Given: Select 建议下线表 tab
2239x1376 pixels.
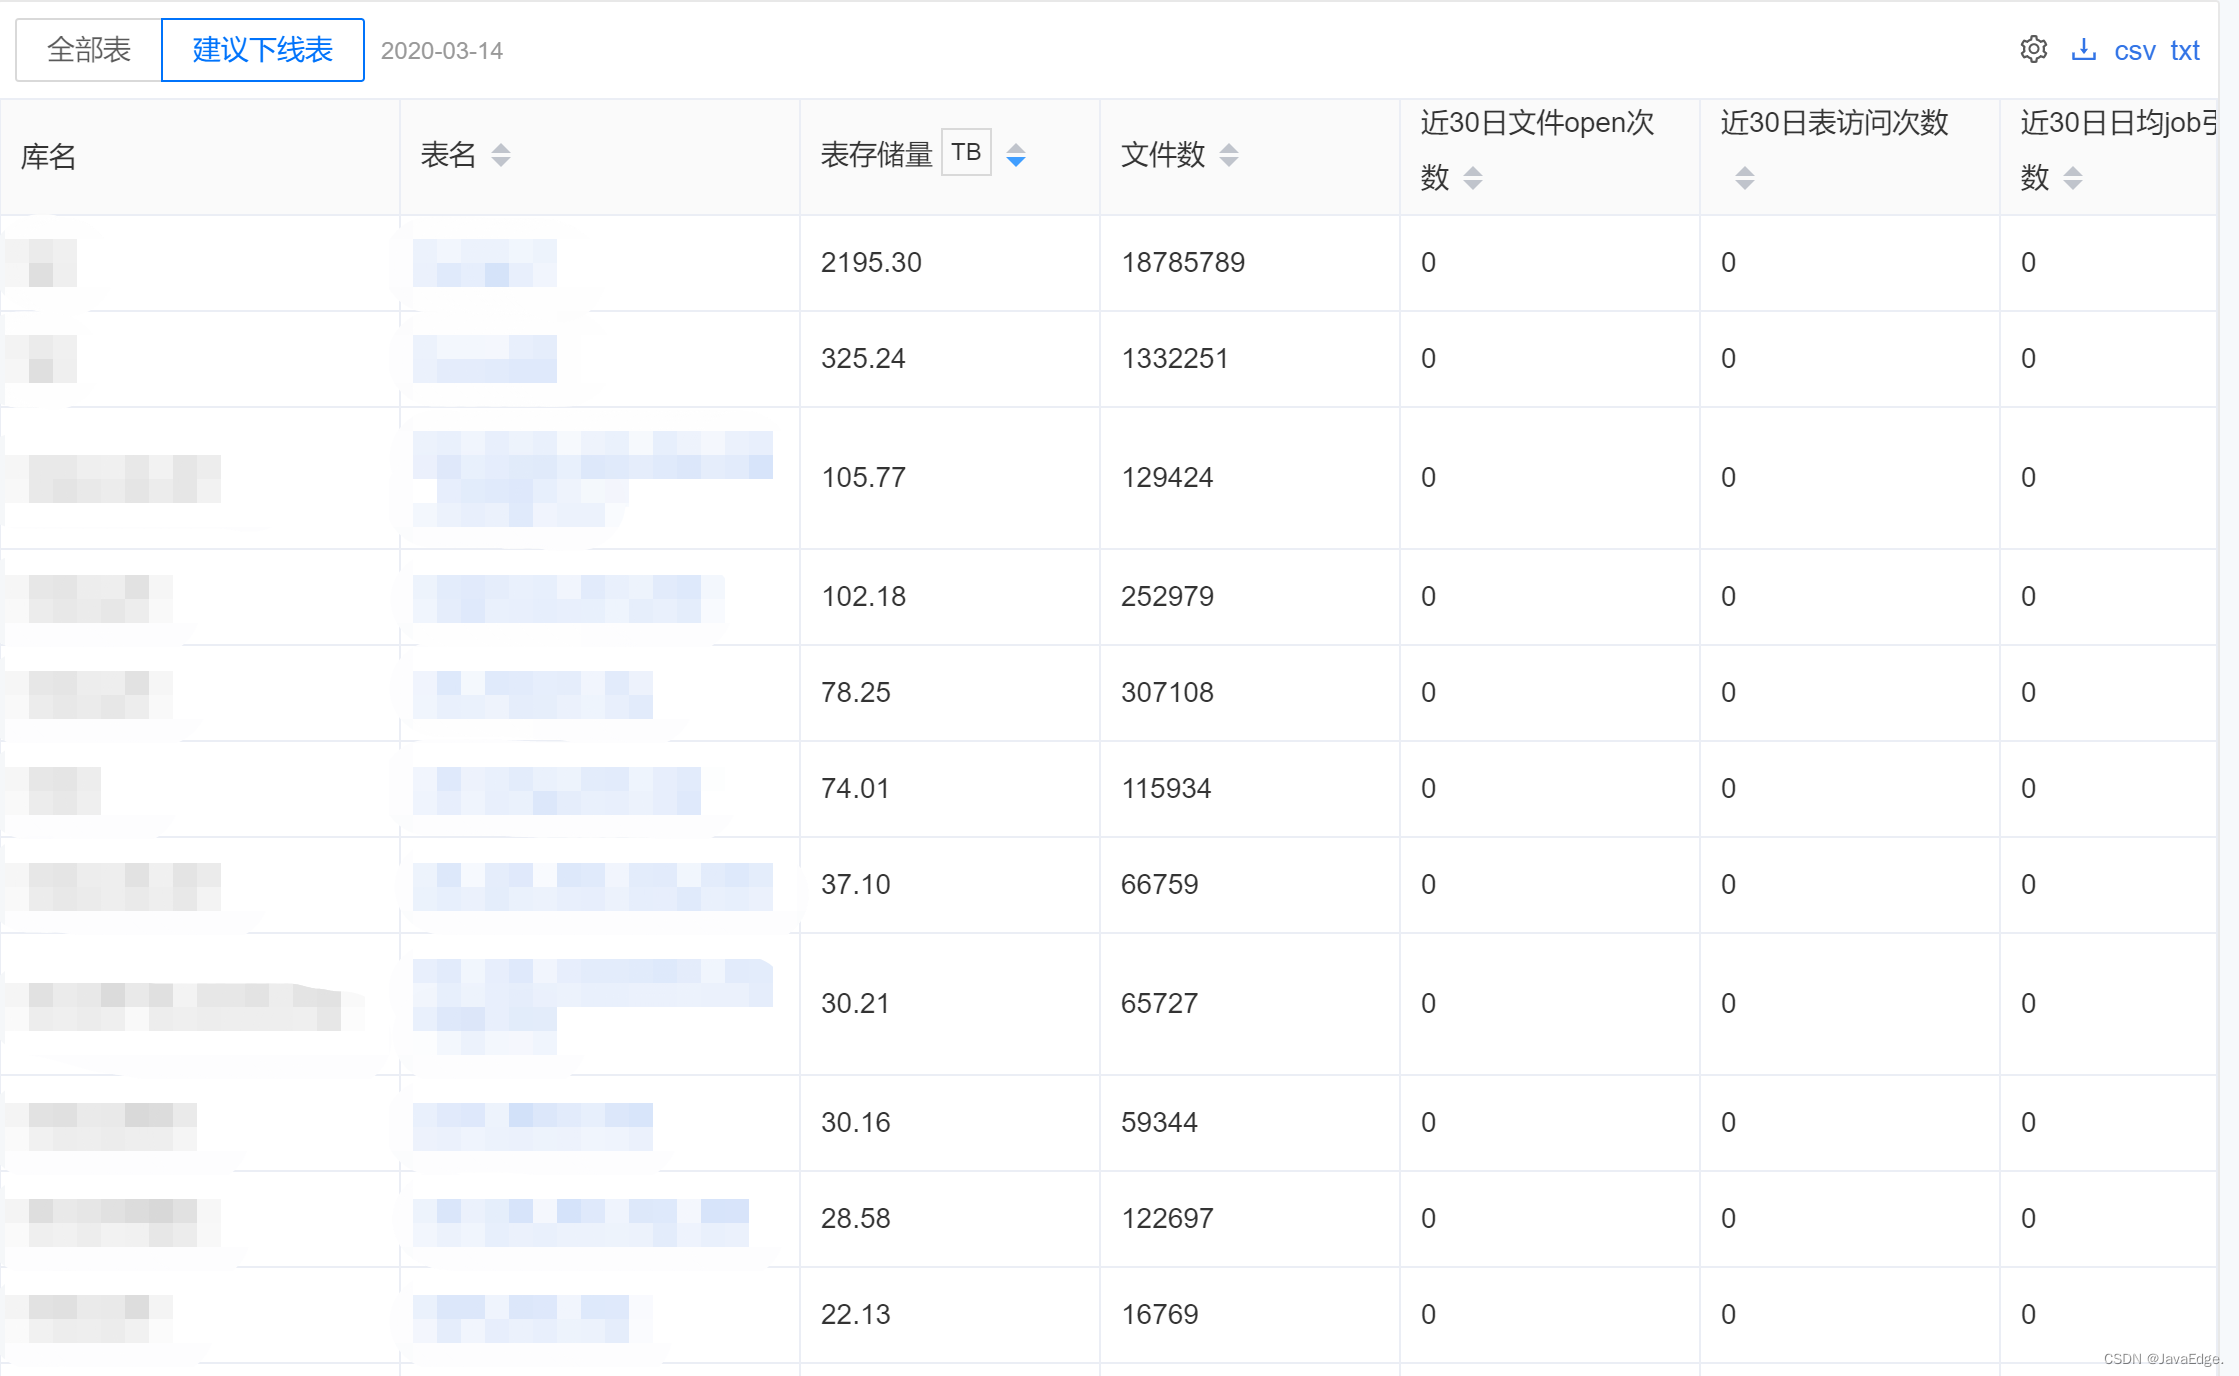Looking at the screenshot, I should pos(262,50).
